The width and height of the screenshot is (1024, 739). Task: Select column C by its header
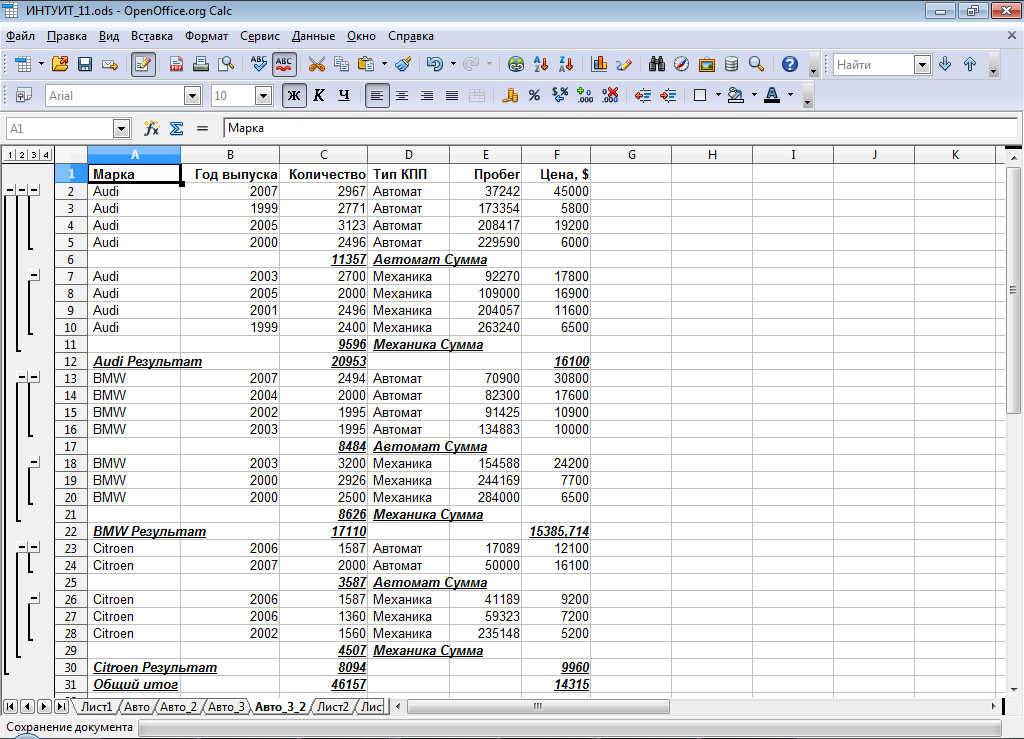click(x=323, y=155)
